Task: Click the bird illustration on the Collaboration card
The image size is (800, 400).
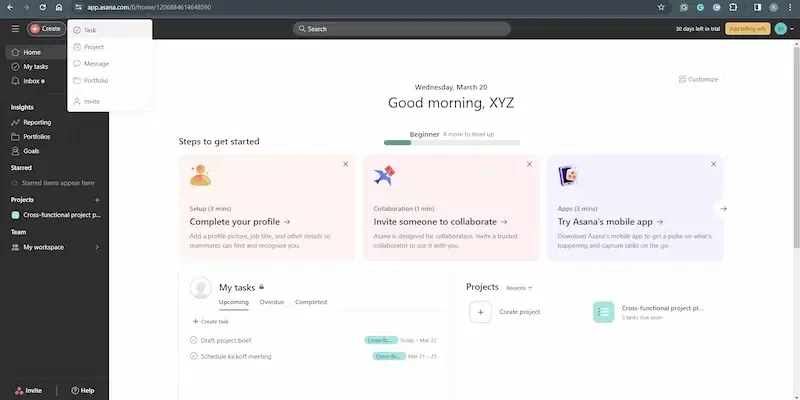Action: [384, 176]
